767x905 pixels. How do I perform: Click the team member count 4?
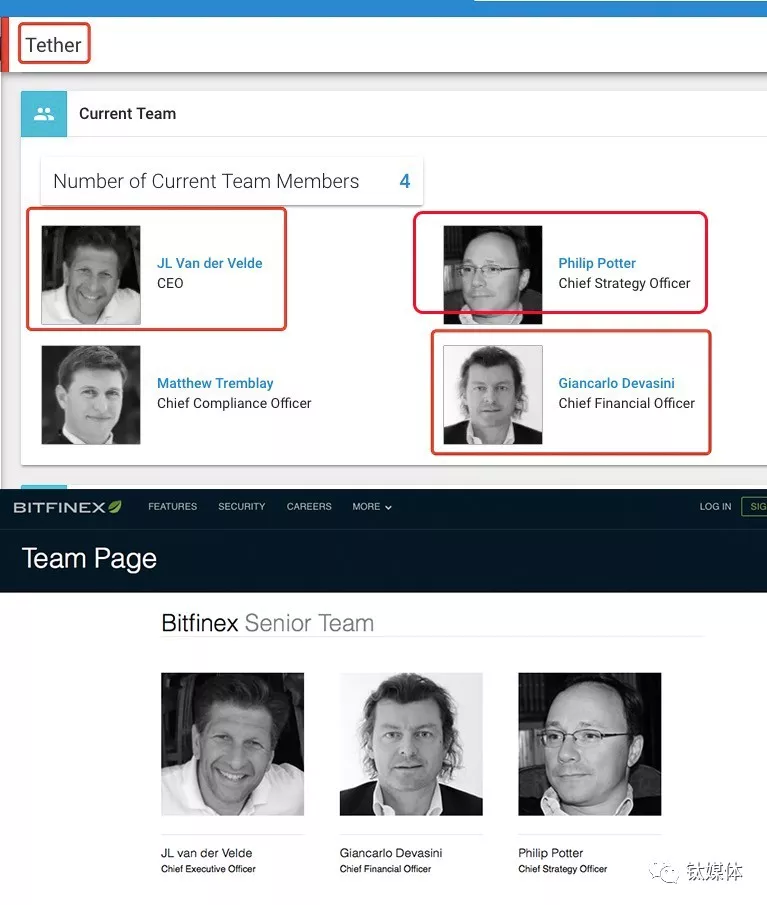coord(405,181)
